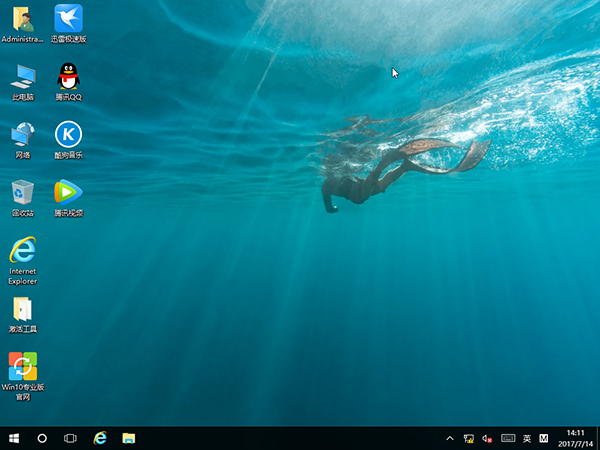Select the Internet Explorer desktop shortcut
Screen dimensions: 600x450
[22, 250]
